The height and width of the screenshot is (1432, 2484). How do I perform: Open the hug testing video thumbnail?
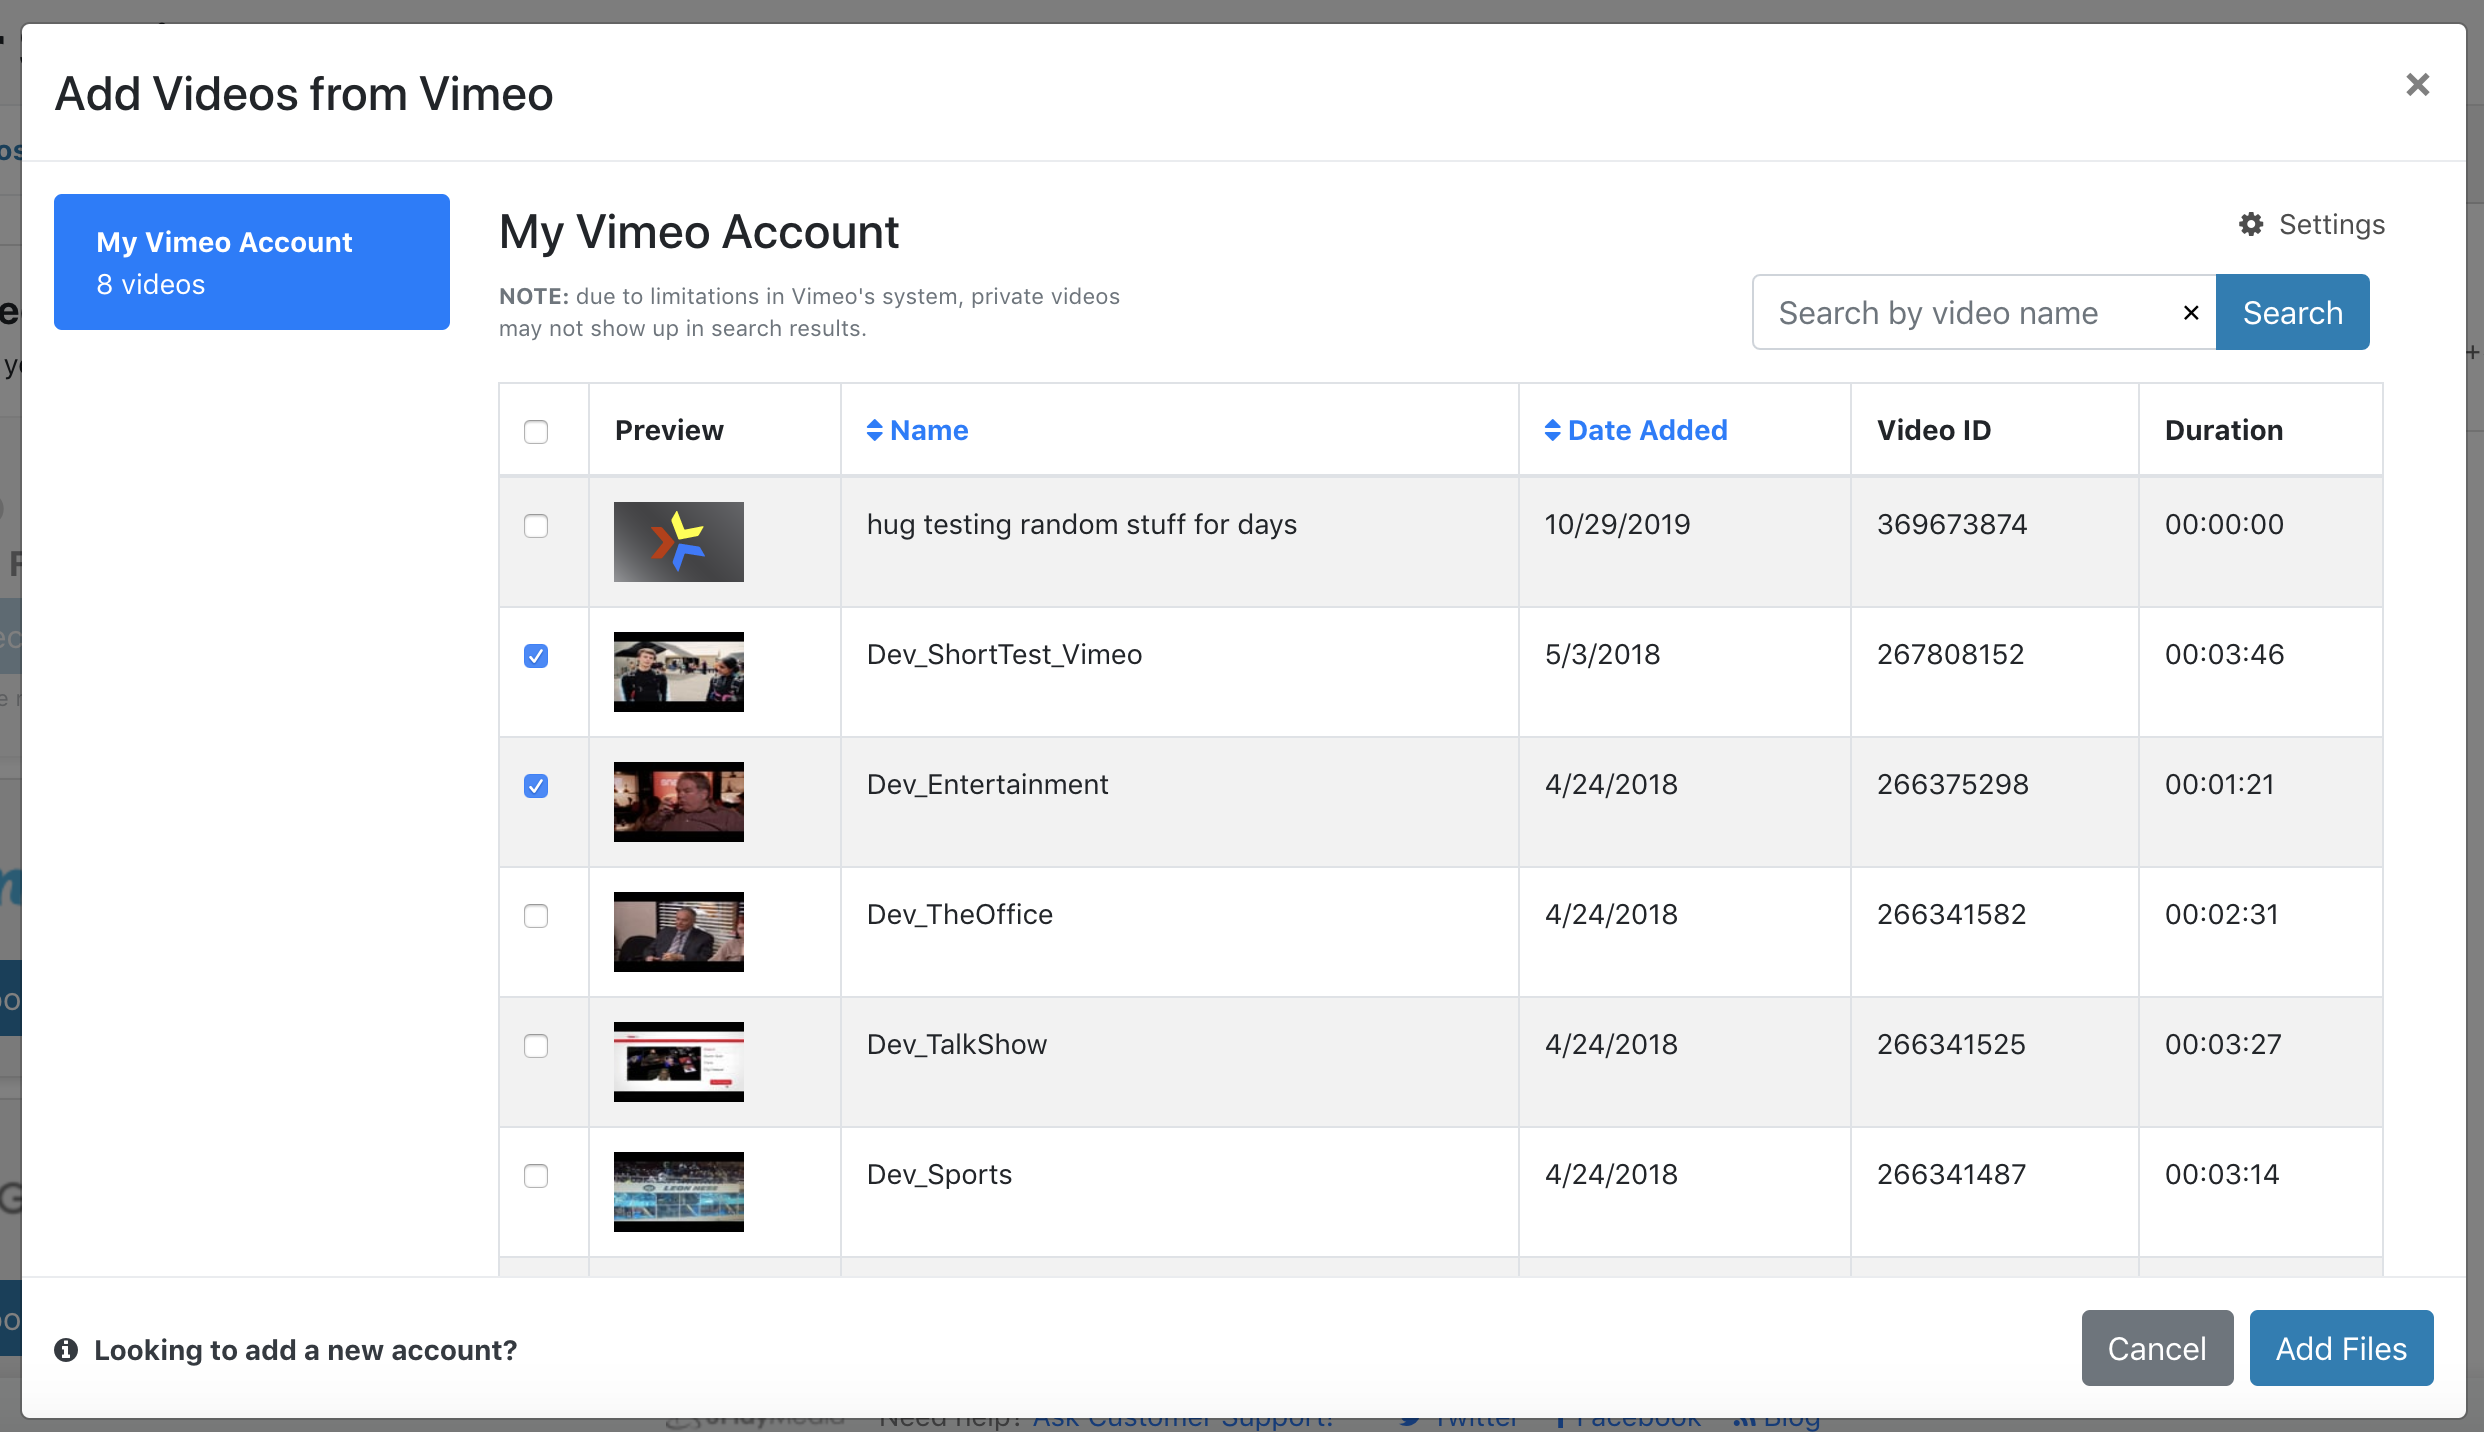coord(679,542)
